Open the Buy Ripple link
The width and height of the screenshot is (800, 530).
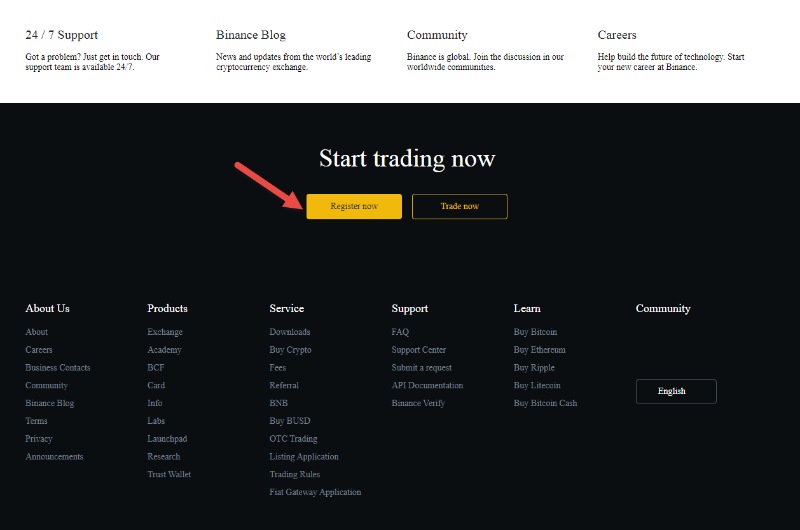click(x=534, y=368)
